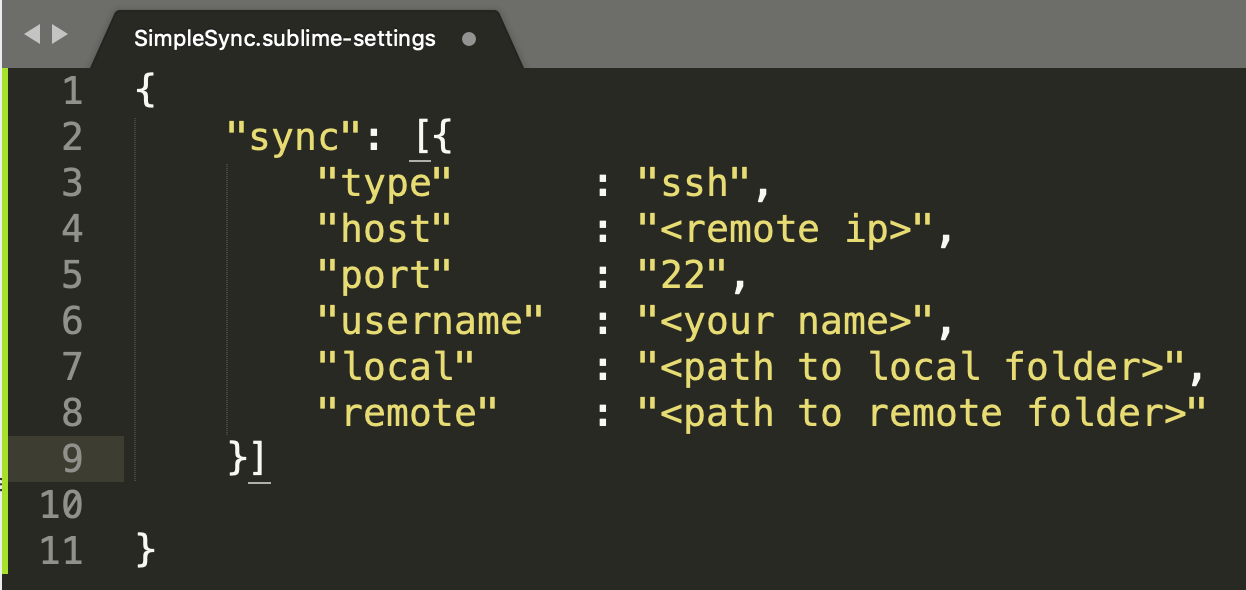Click the "ssh" string value
The height and width of the screenshot is (590, 1246).
coord(694,184)
